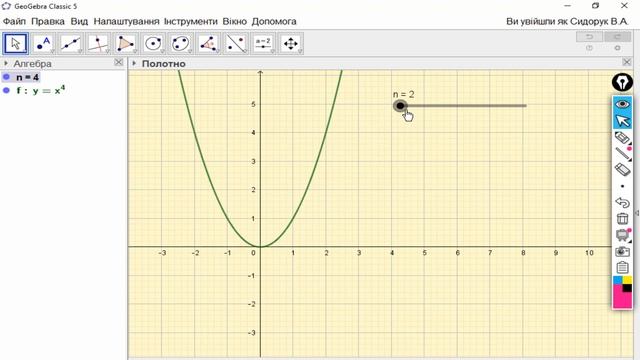Click the clipboard icon in annotation toolbar
This screenshot has height=360, width=640.
pyautogui.click(x=622, y=267)
